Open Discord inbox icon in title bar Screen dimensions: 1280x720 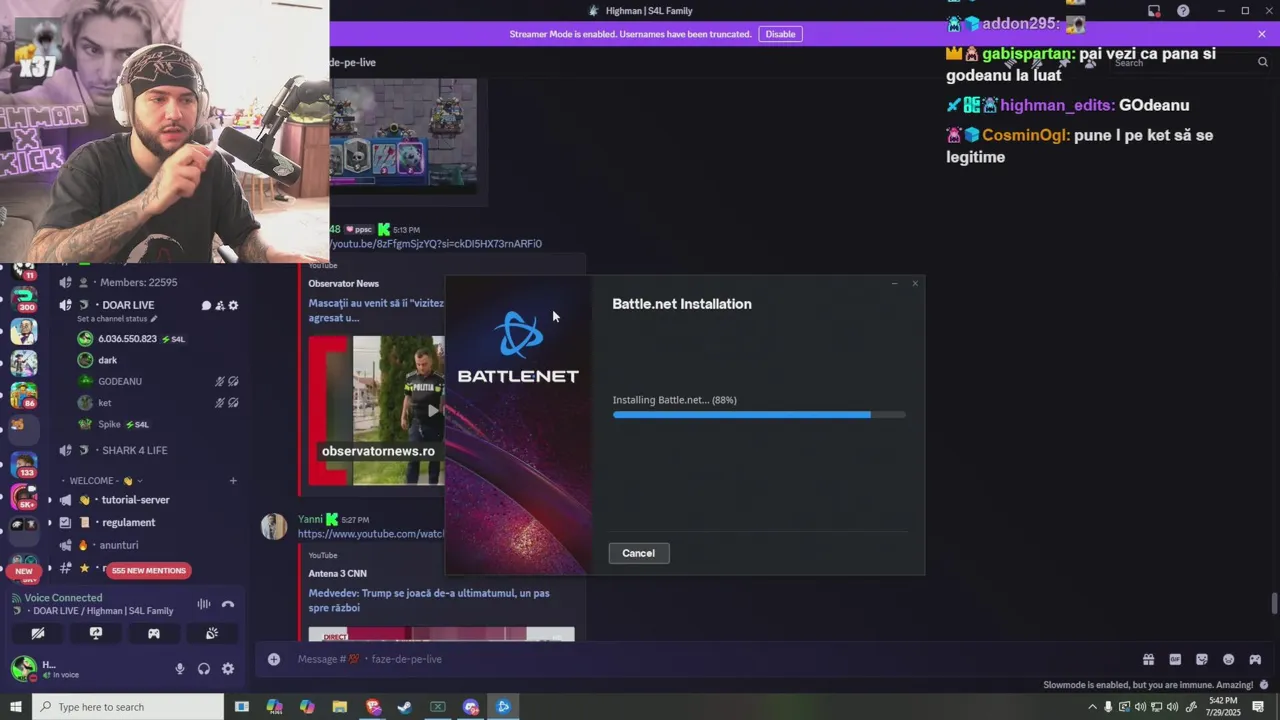click(1154, 11)
